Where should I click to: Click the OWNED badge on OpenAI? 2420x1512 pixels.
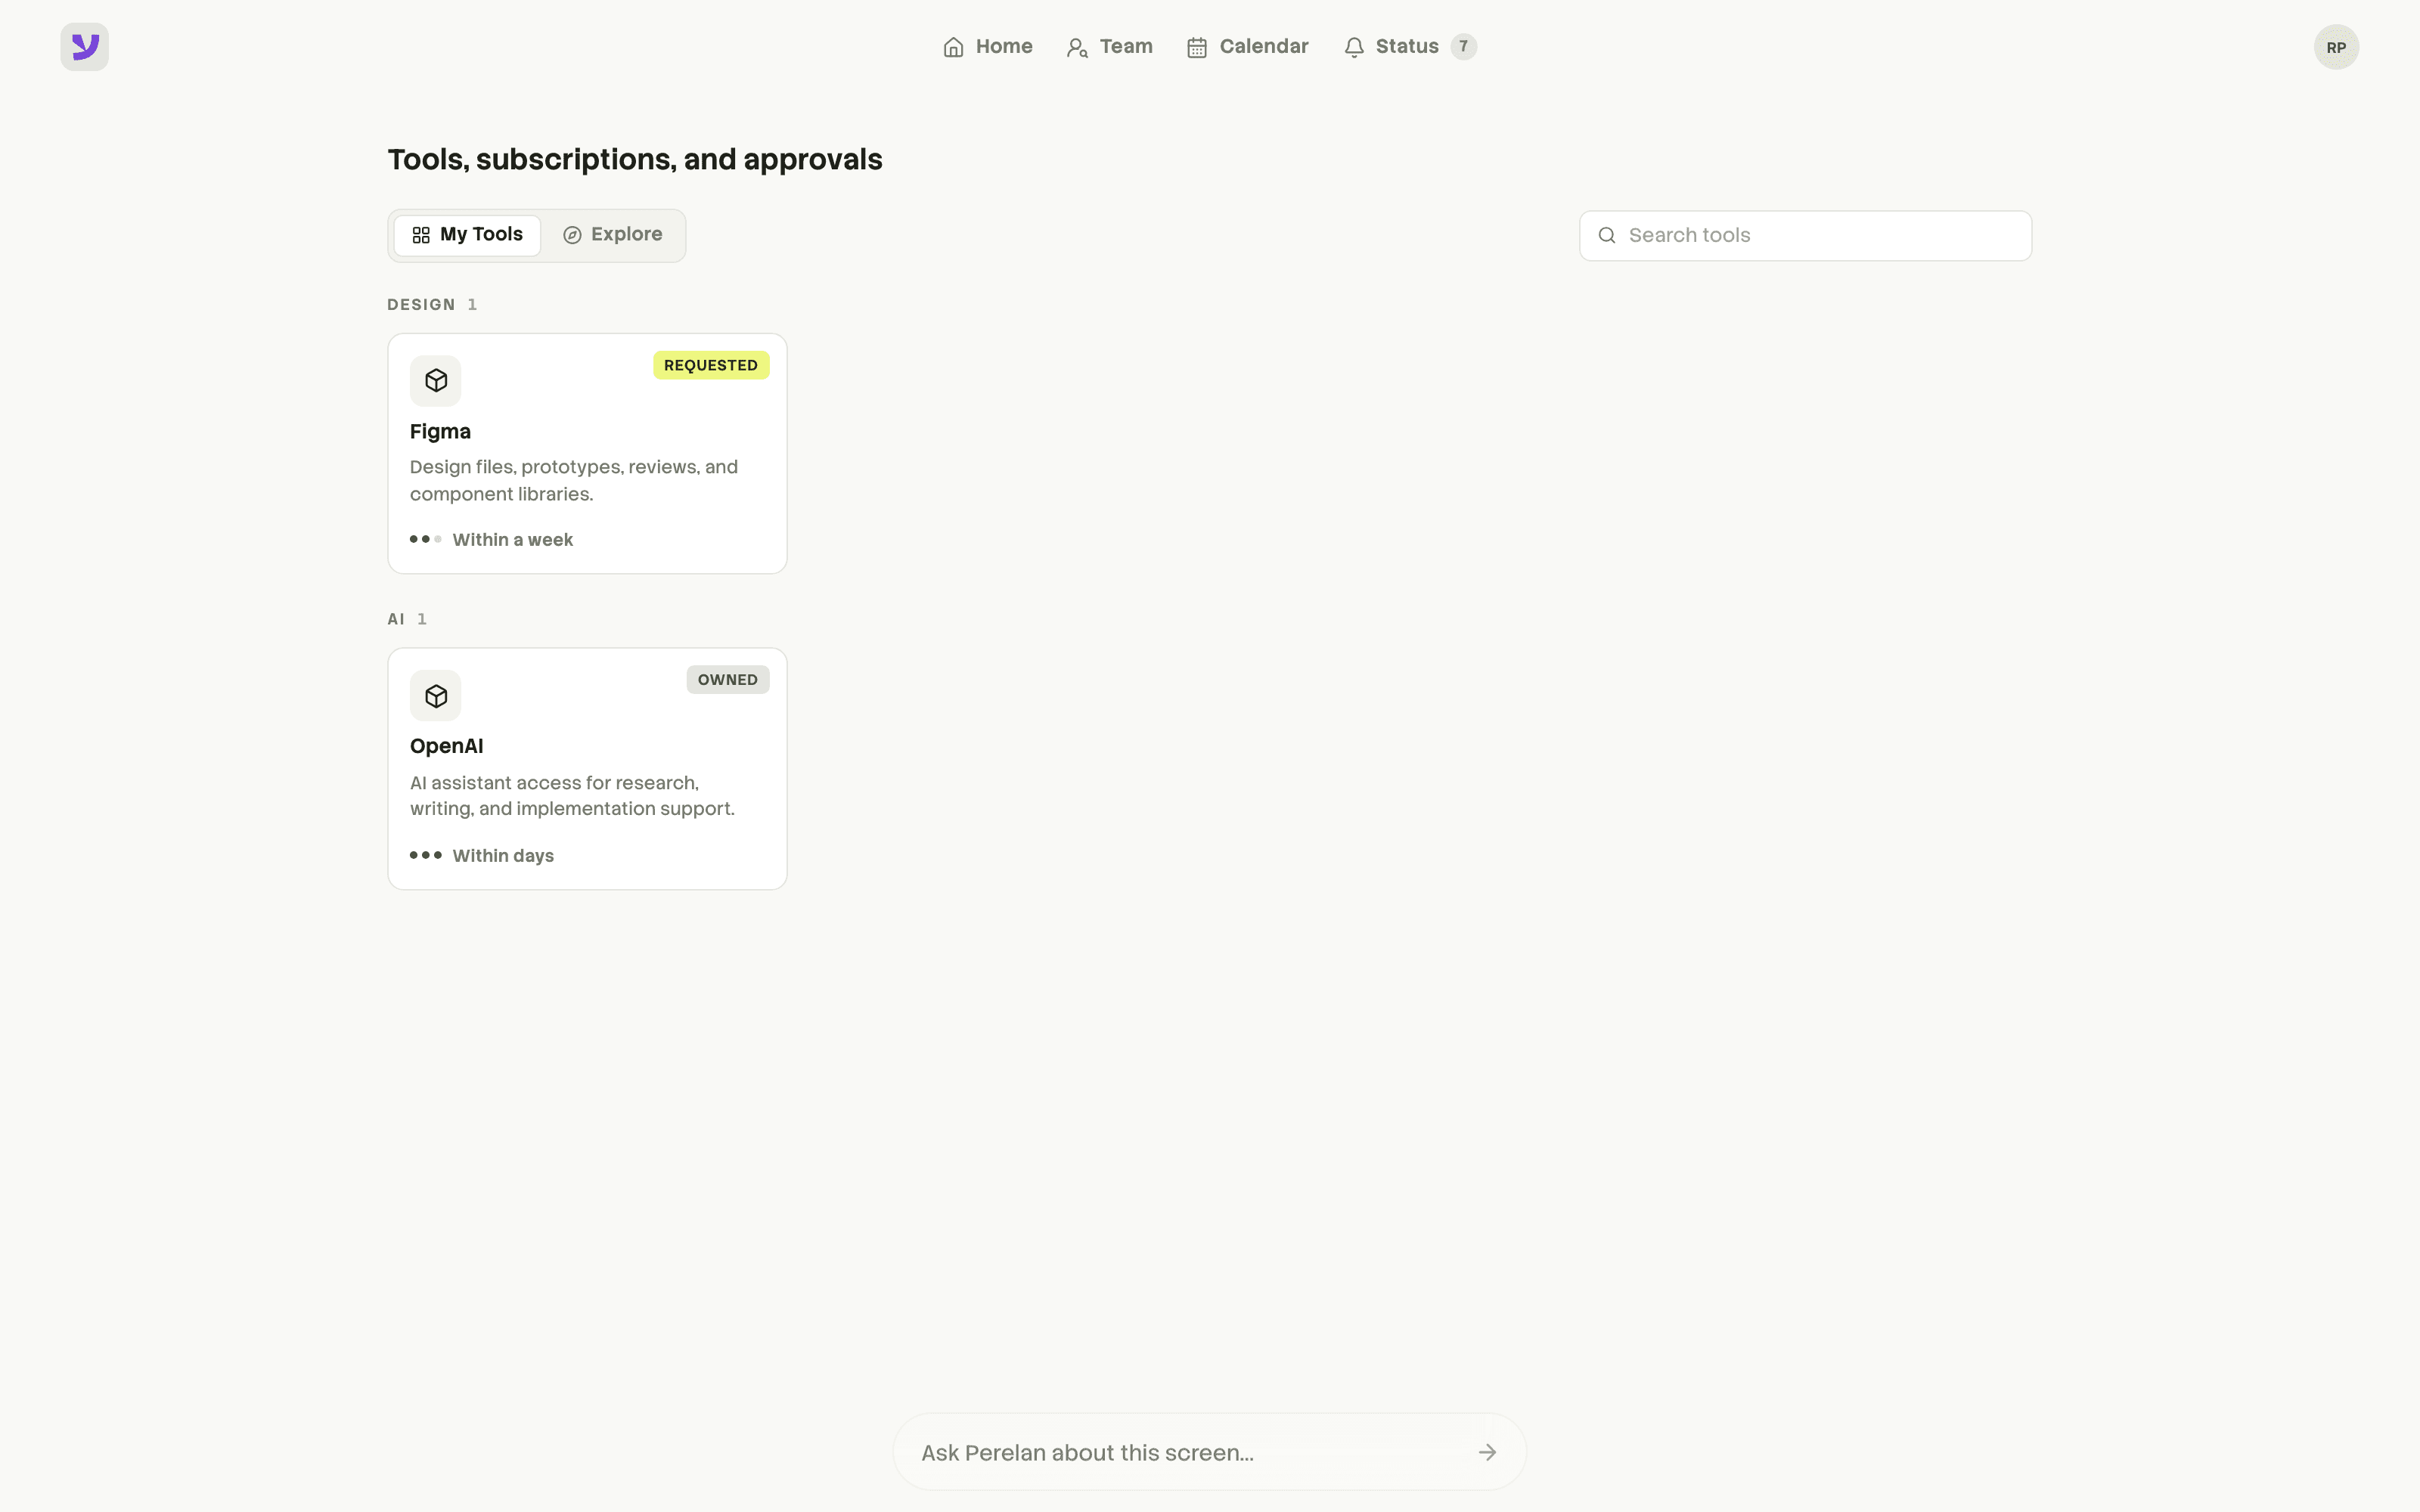click(728, 680)
